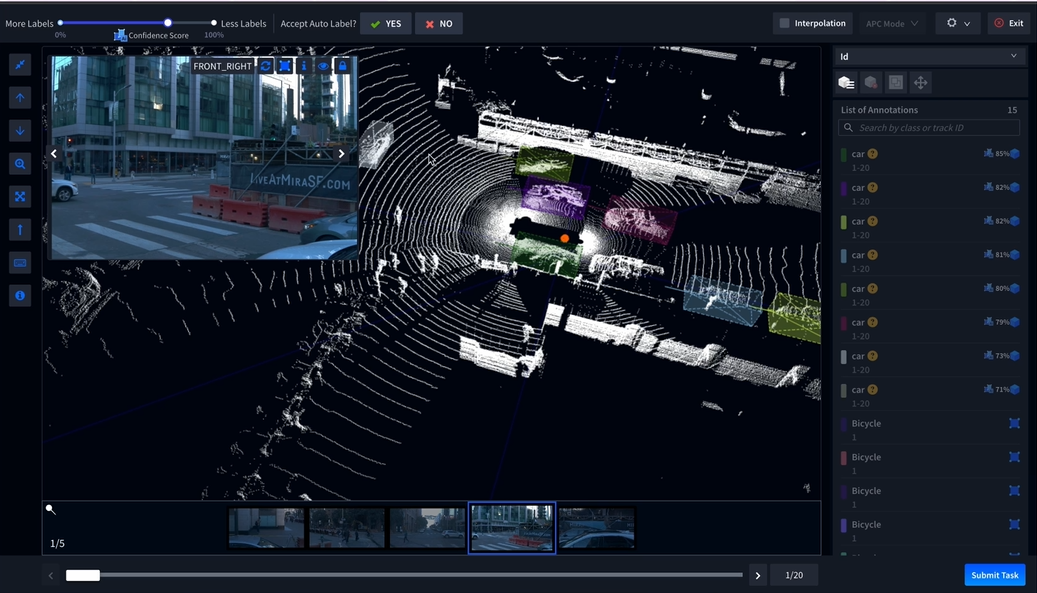Click the annotation count '15'
1037x593 pixels.
[1012, 110]
